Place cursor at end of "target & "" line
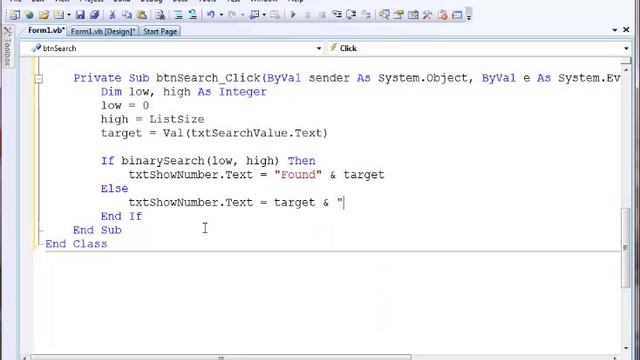Image resolution: width=640 pixels, height=360 pixels. tap(344, 202)
